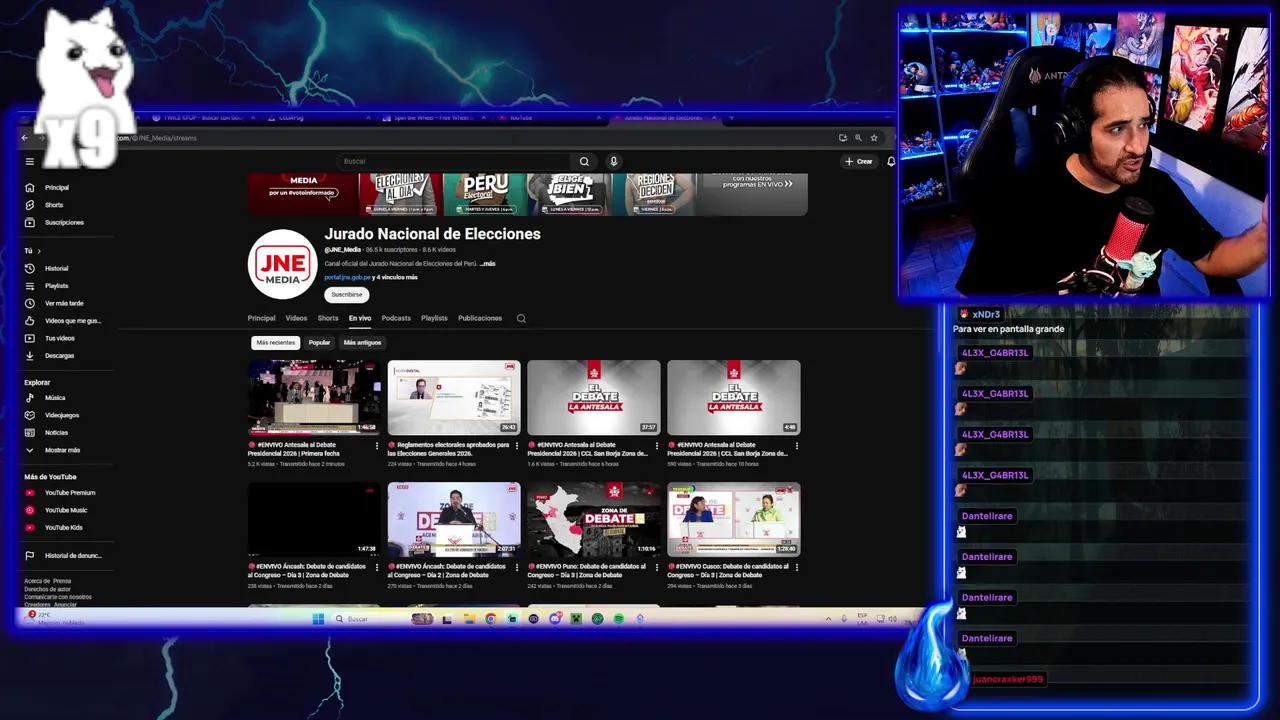Switch to Publicaciones tab
The image size is (1280, 720).
480,318
